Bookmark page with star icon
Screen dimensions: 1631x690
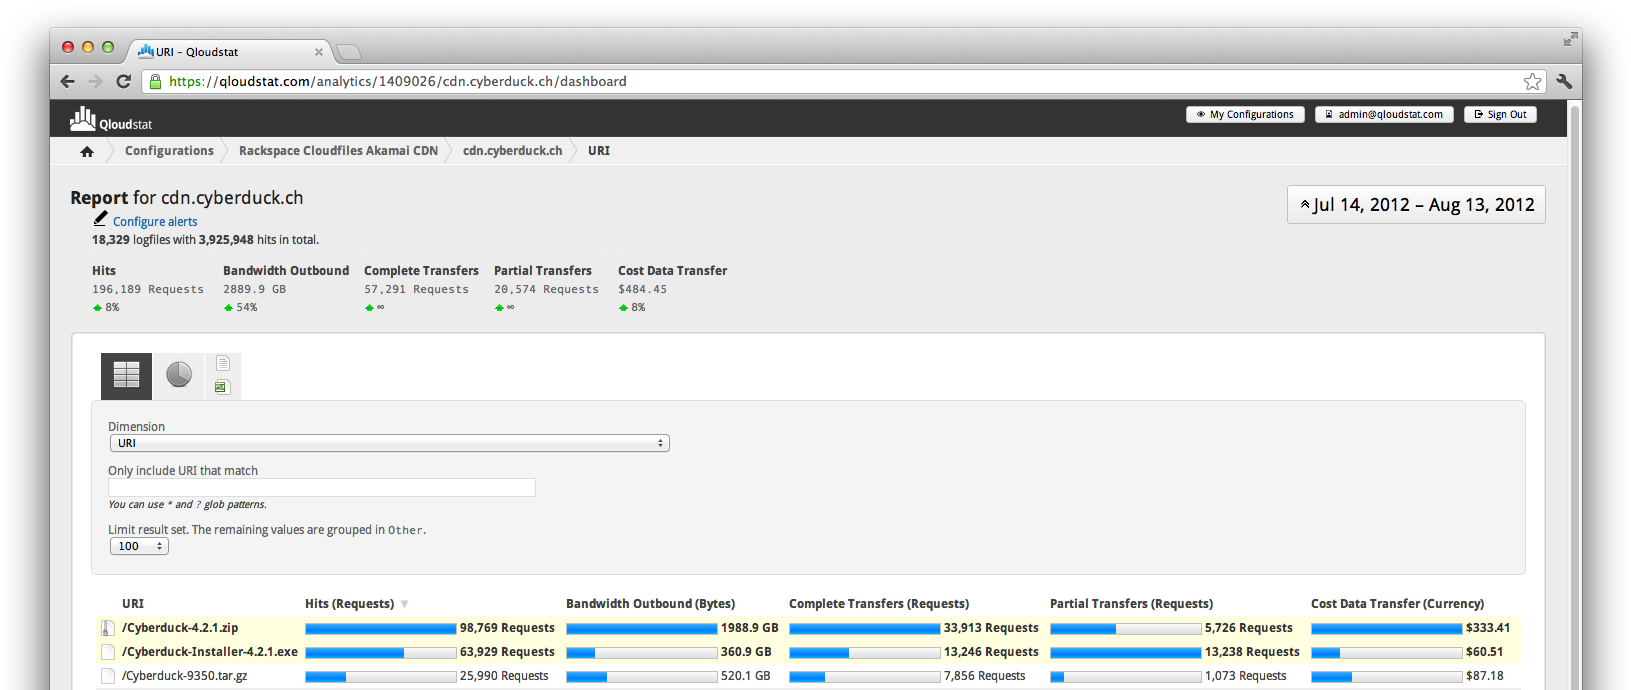tap(1532, 81)
